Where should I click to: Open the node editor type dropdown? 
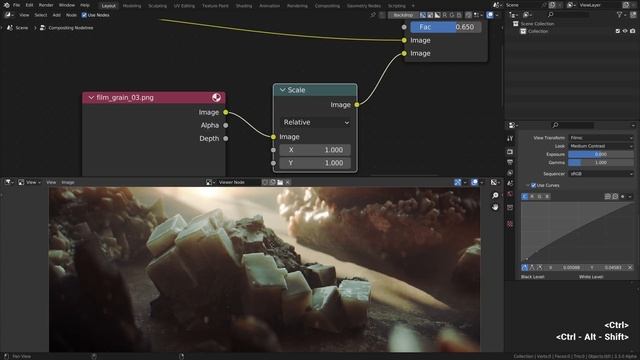pos(9,15)
